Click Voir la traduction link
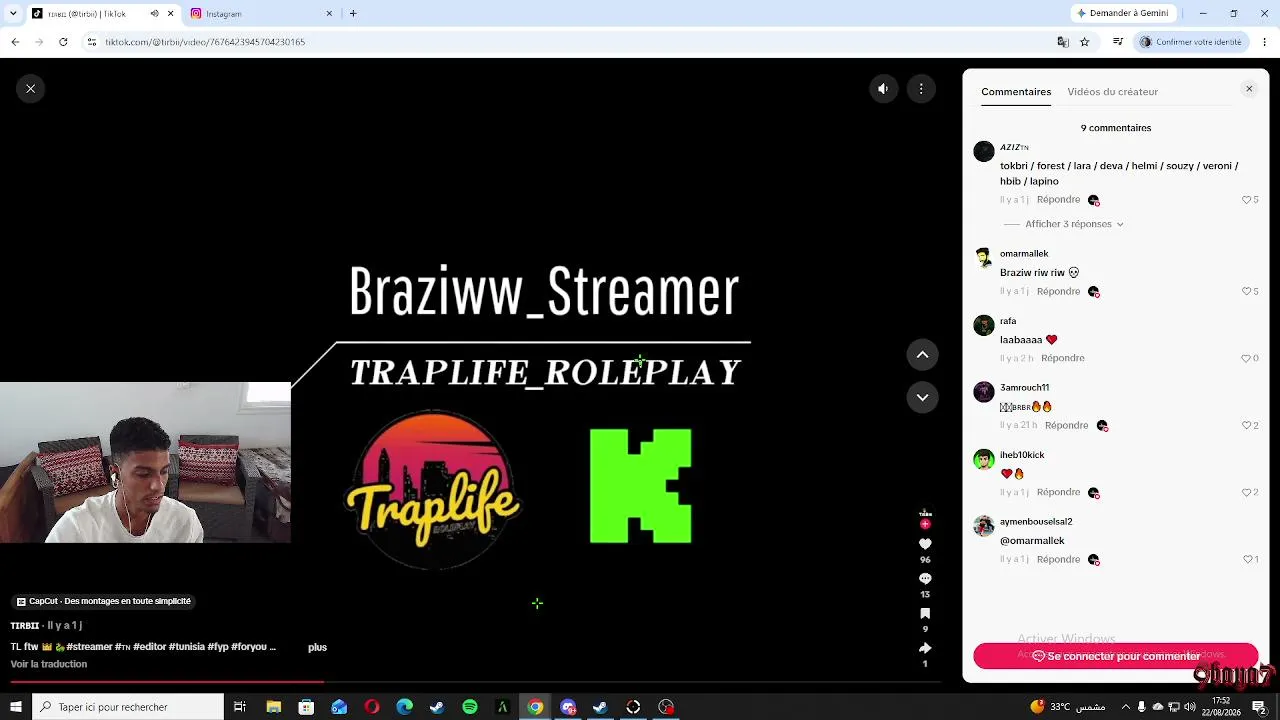The image size is (1280, 720). 49,664
